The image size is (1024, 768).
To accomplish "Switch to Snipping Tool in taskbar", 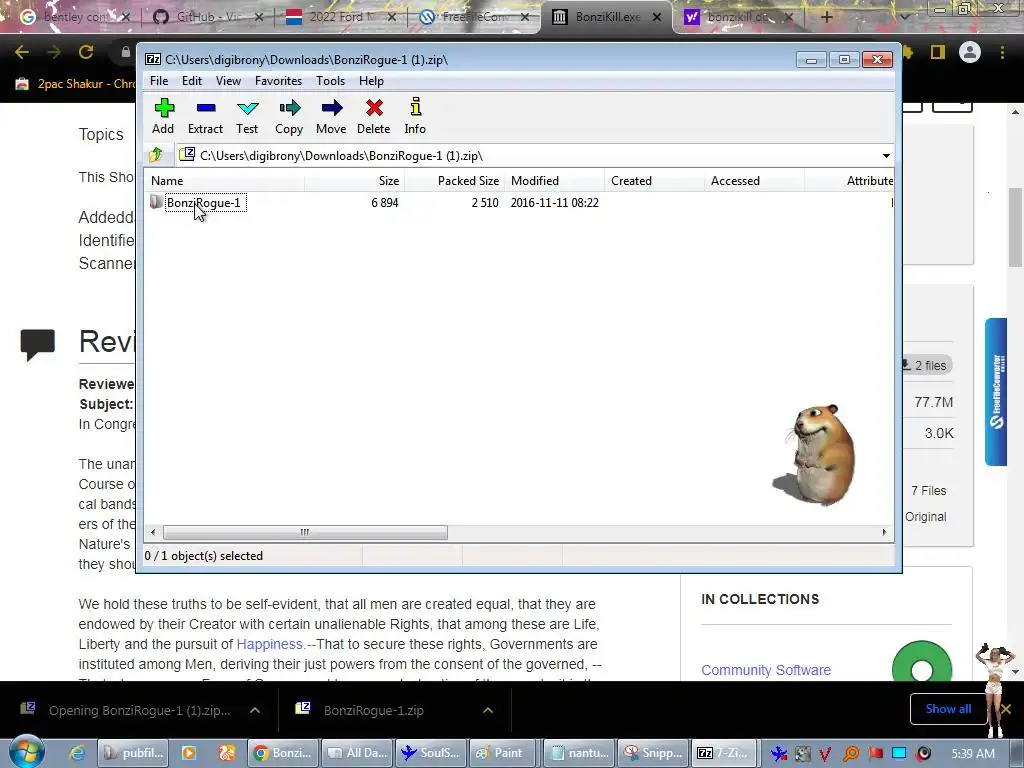I will 653,753.
